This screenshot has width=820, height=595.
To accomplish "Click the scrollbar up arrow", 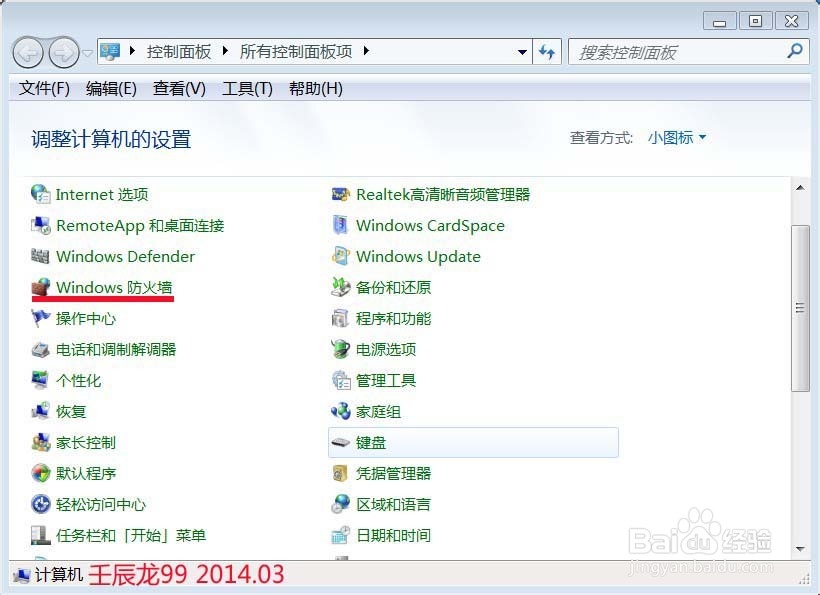I will (800, 188).
